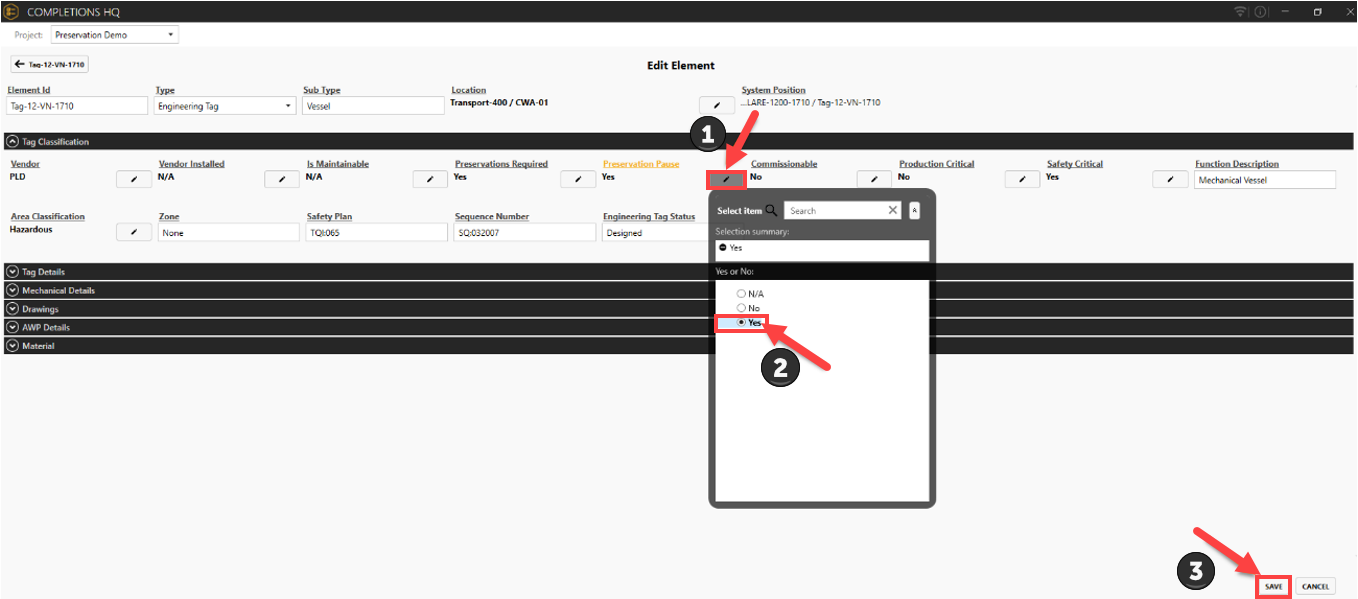1358x599 pixels.
Task: Click the Preservations Required edit pencil
Action: [x=578, y=179]
